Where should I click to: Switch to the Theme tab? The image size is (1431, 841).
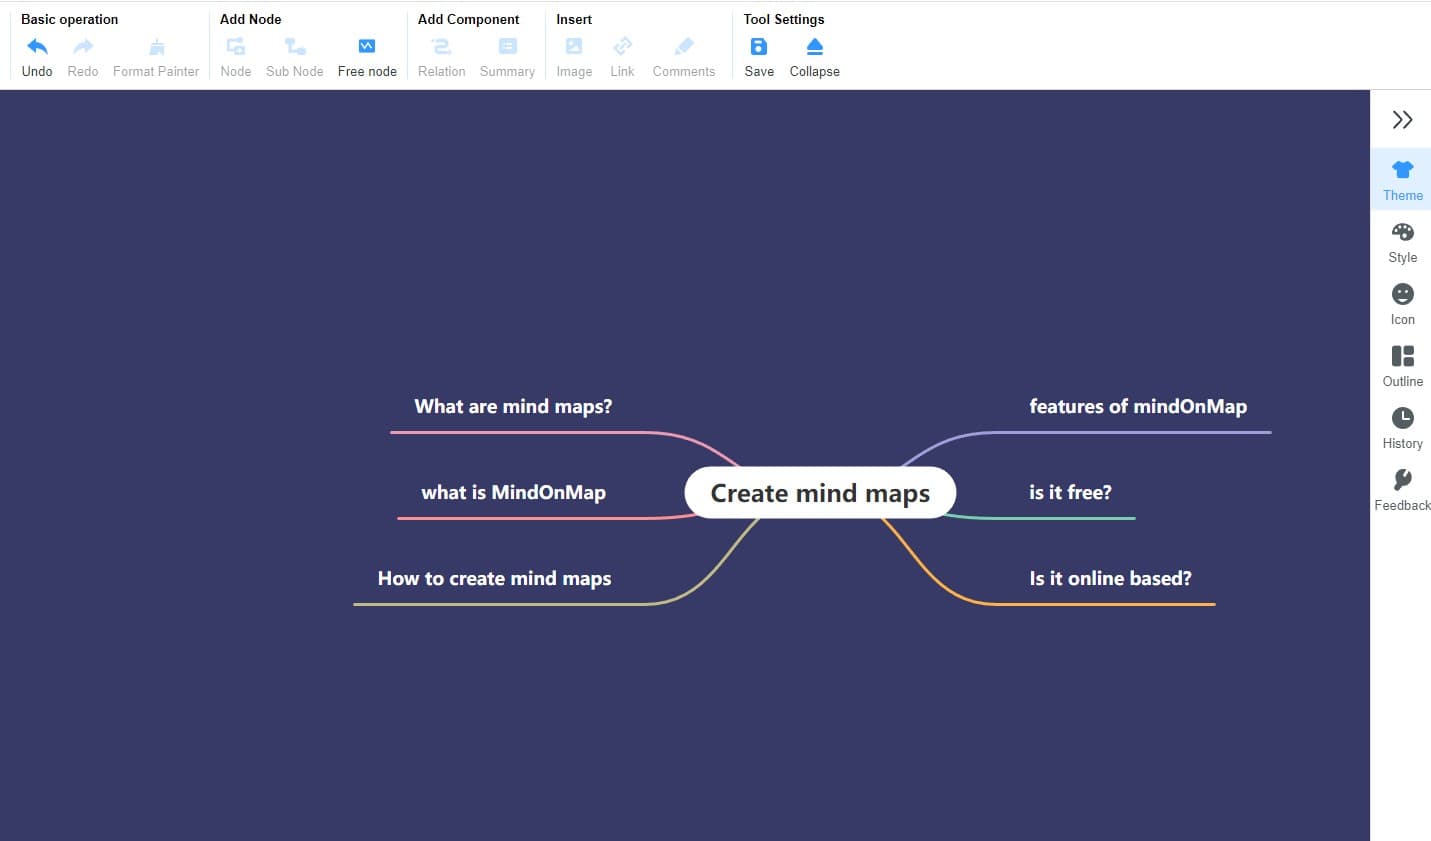1402,178
